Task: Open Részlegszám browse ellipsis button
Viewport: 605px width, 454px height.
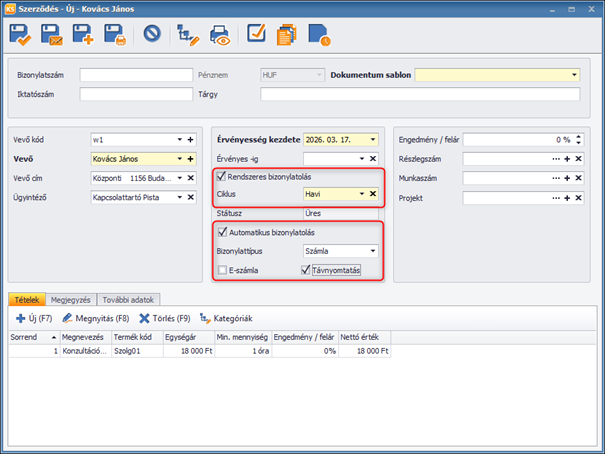Action: (x=556, y=159)
